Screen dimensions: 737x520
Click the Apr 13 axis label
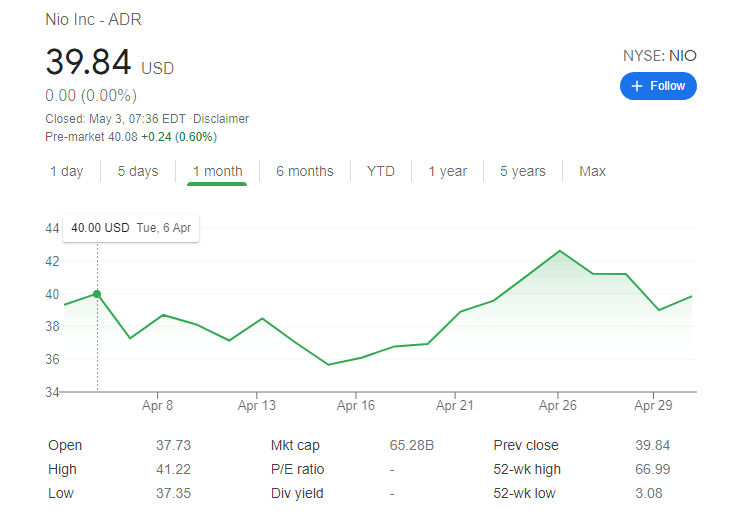point(257,405)
